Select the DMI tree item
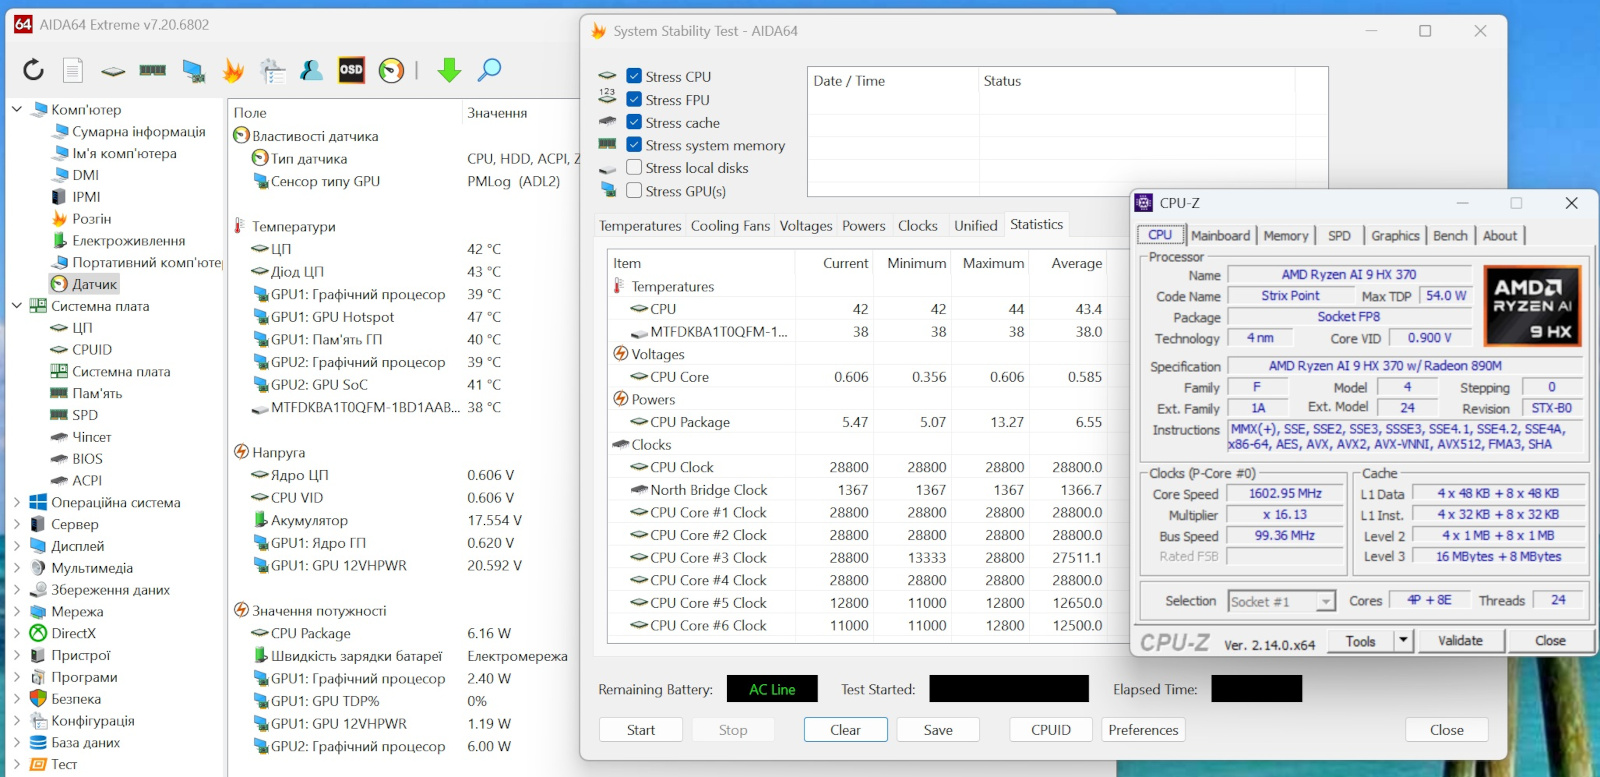 pos(75,175)
